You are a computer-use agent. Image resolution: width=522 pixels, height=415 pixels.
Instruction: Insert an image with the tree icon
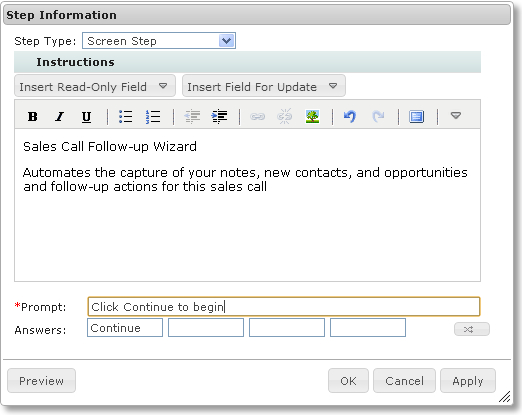click(x=312, y=117)
